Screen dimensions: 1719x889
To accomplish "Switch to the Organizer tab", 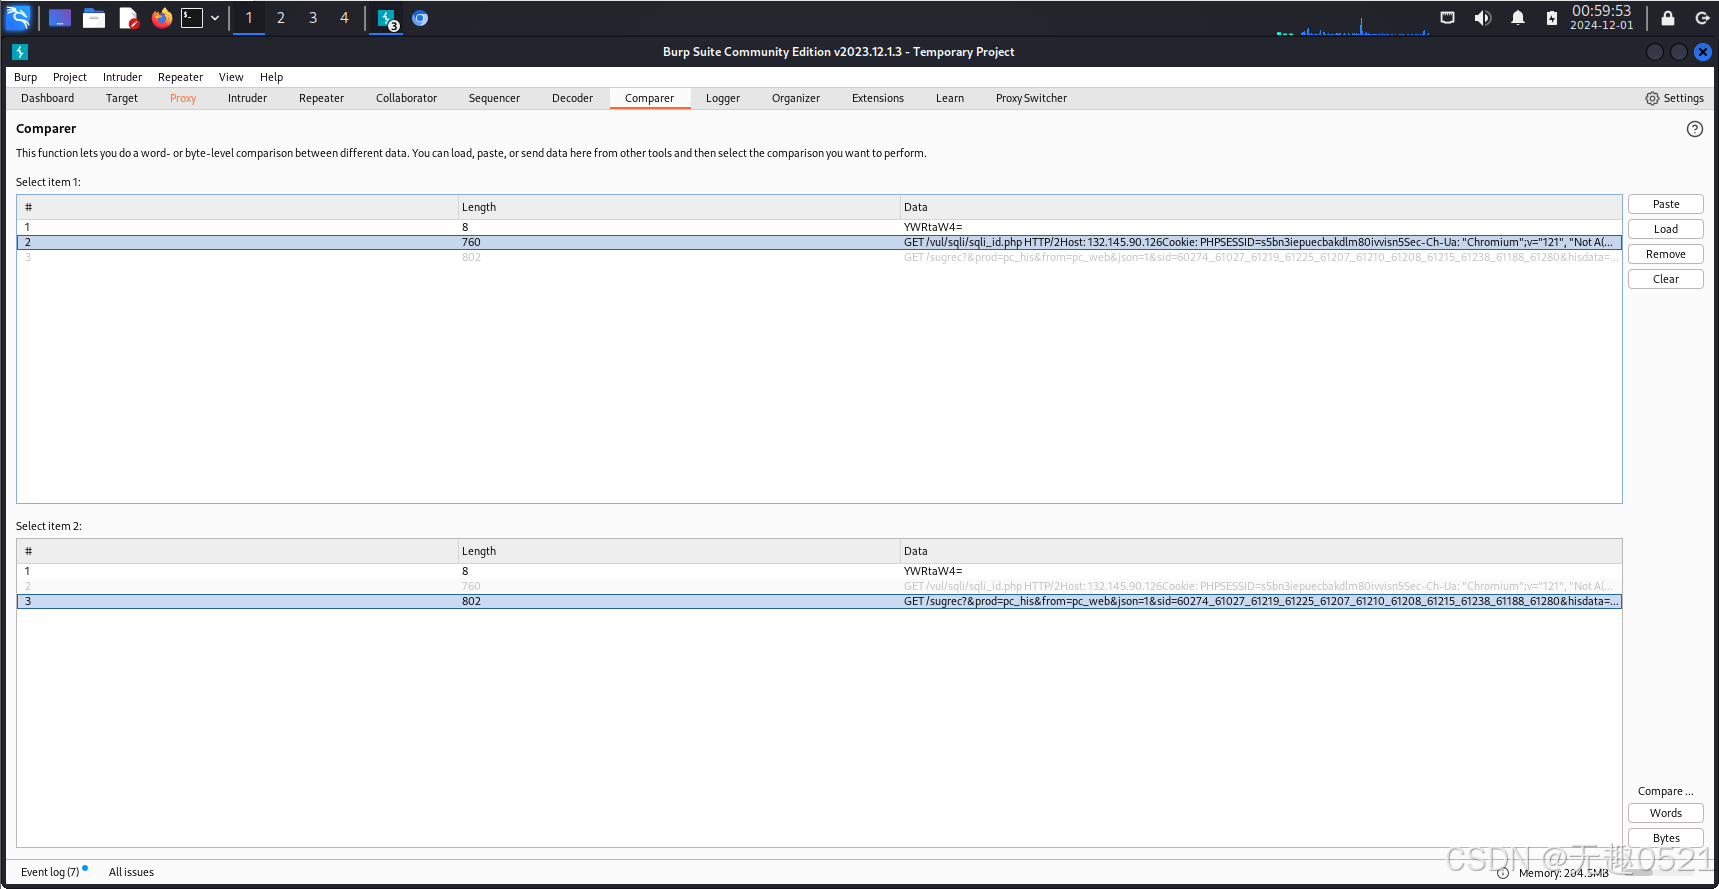I will click(796, 98).
